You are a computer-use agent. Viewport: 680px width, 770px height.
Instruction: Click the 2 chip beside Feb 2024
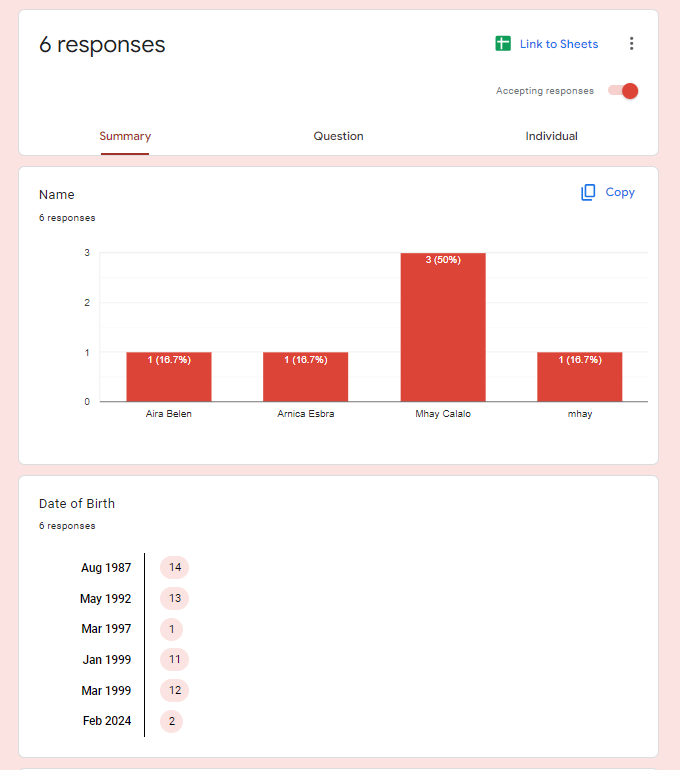click(x=172, y=720)
